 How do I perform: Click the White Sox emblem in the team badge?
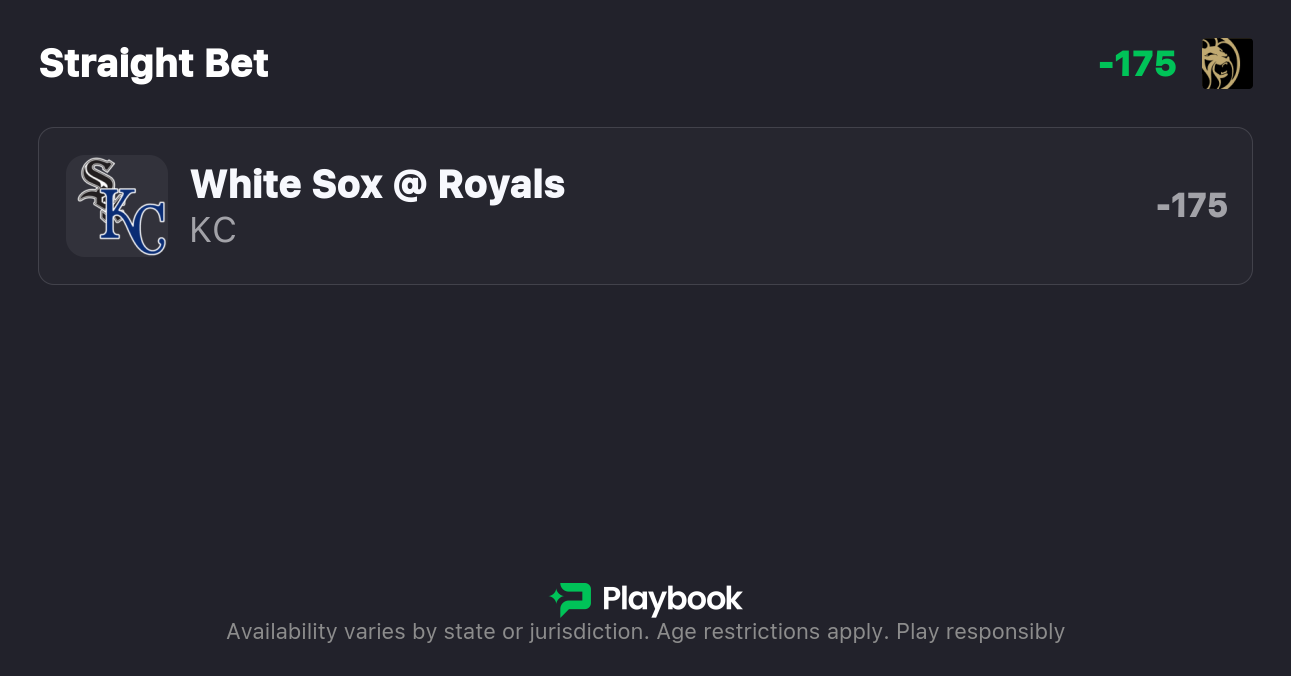[x=98, y=185]
